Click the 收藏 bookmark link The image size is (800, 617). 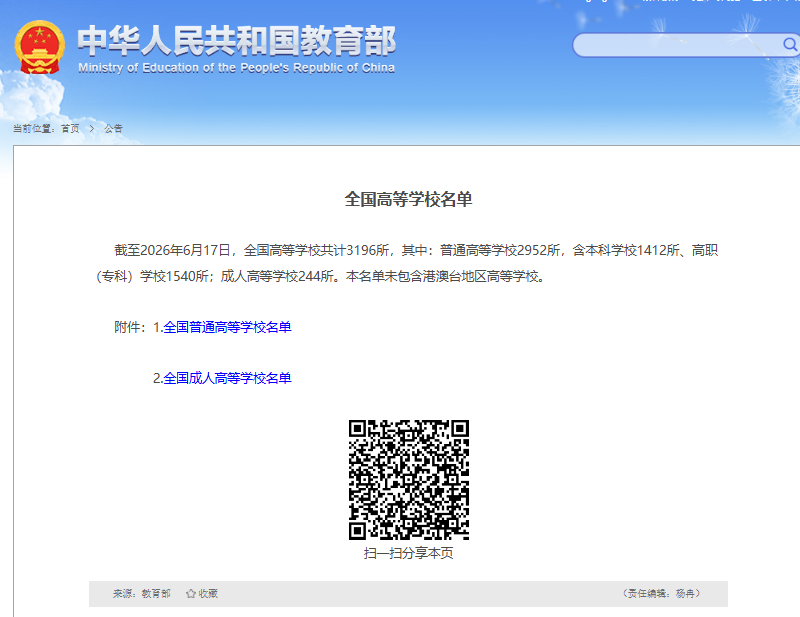click(208, 594)
